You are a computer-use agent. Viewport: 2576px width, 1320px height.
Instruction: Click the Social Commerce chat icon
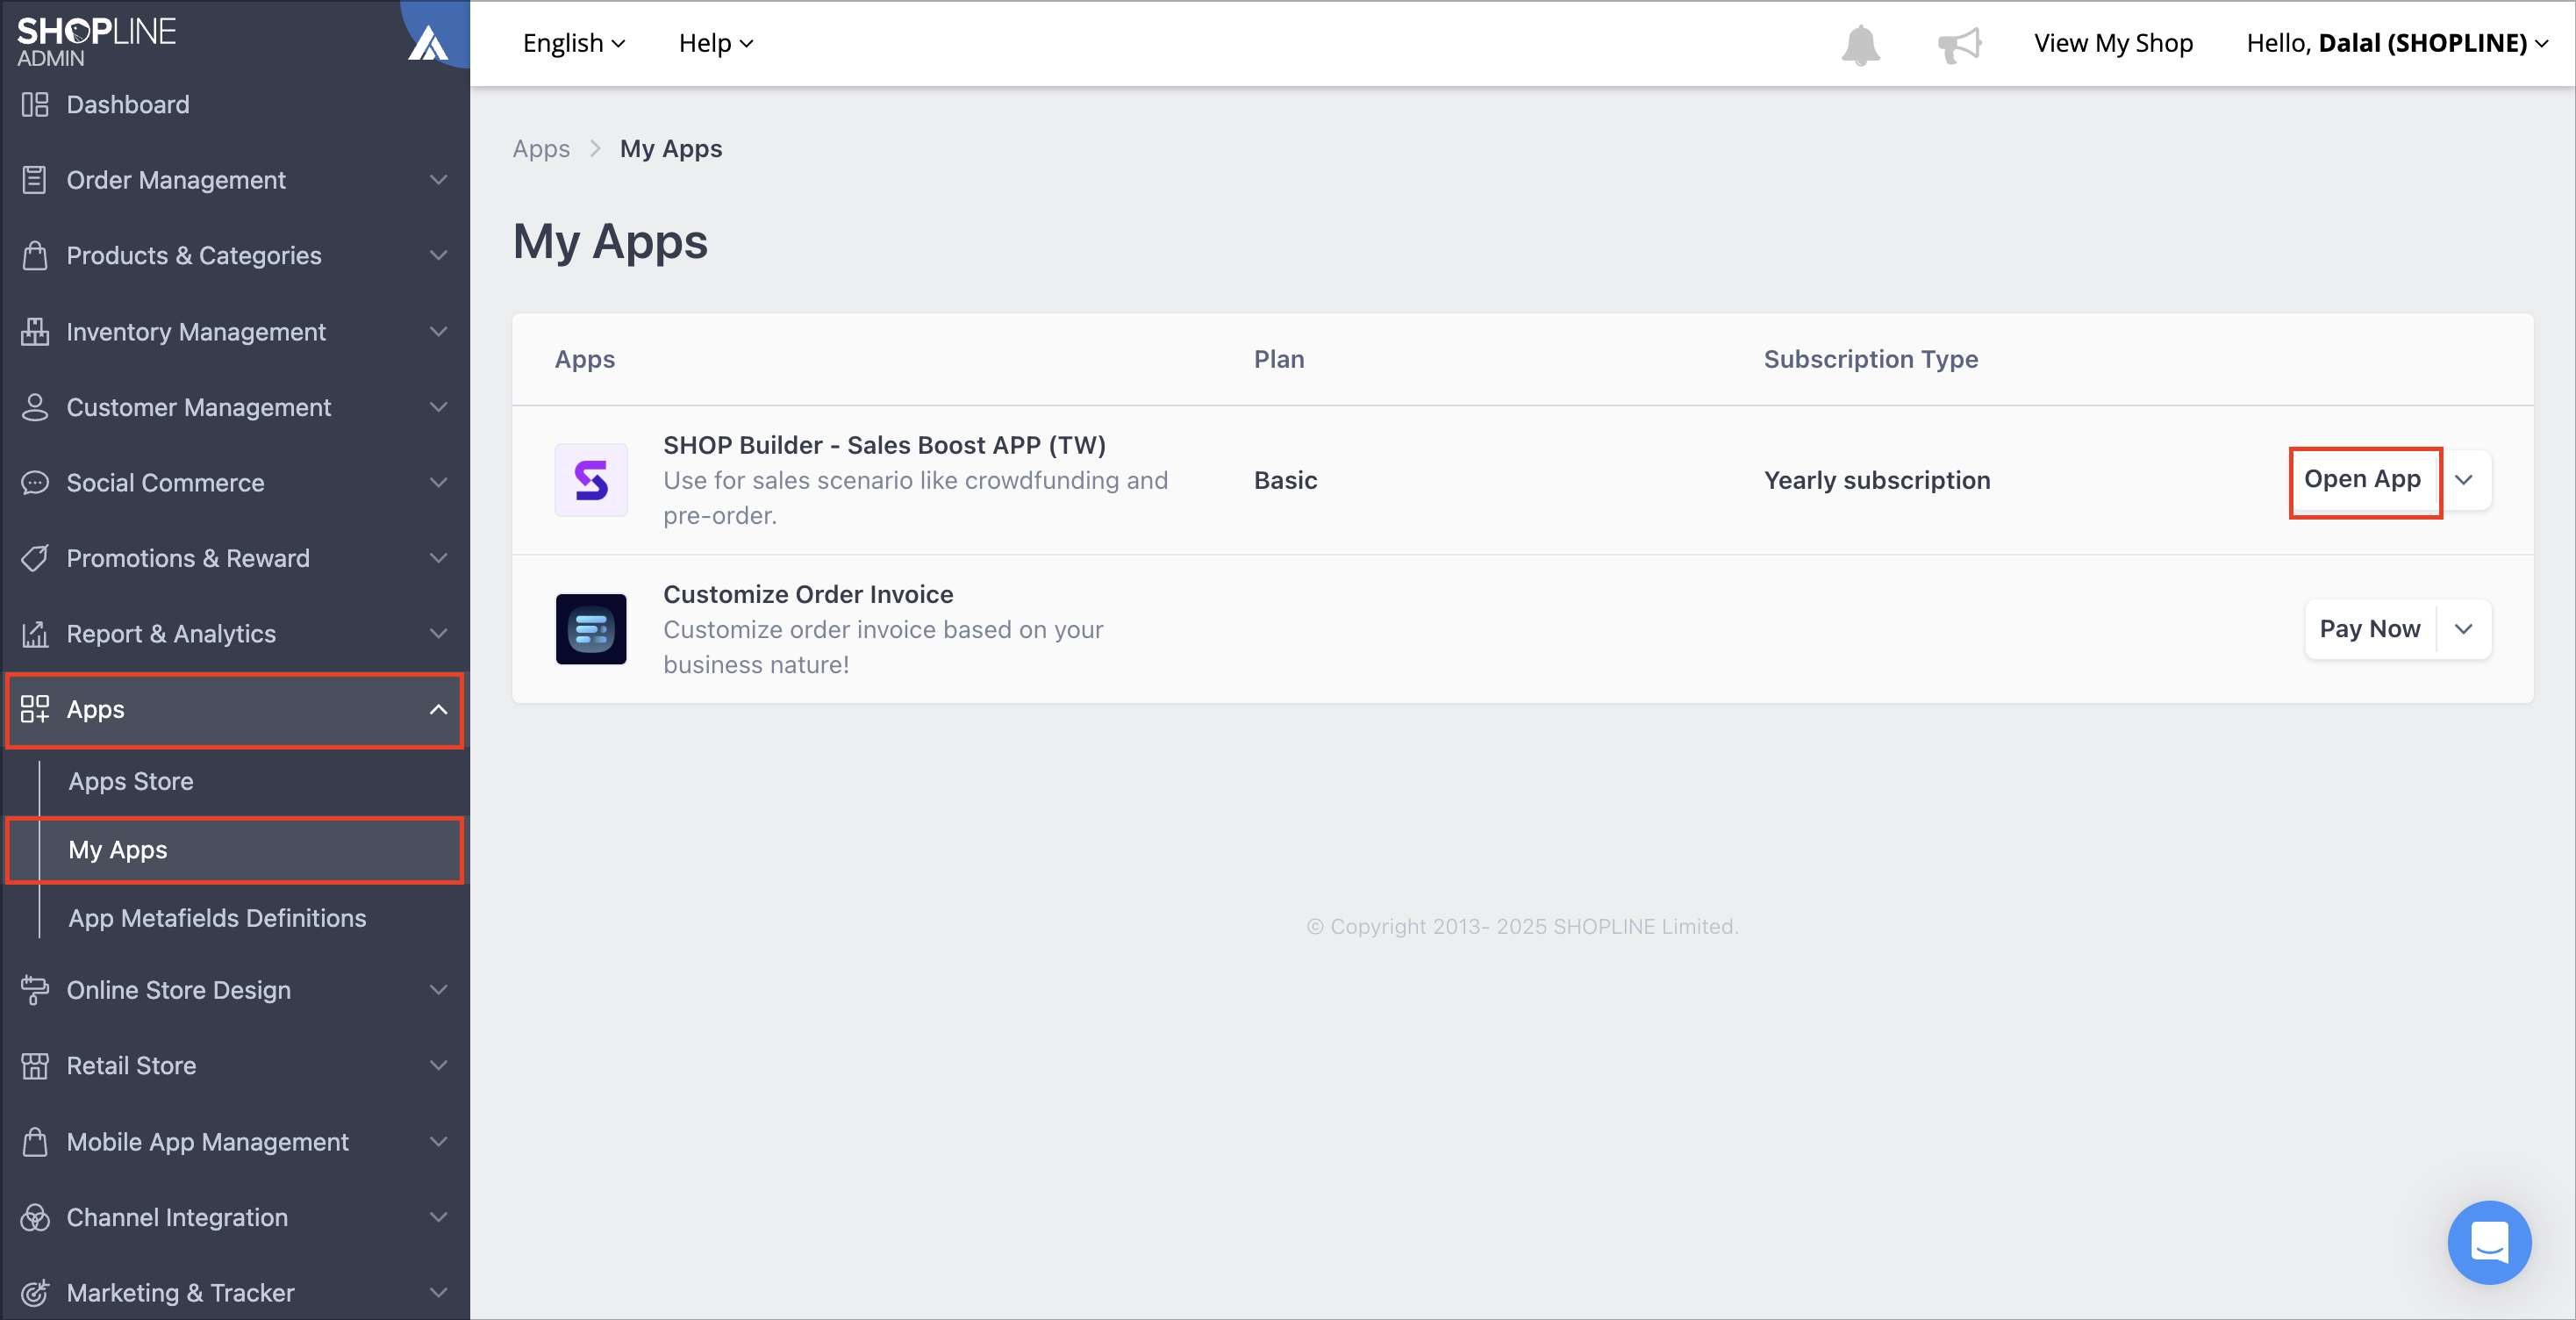coord(35,483)
